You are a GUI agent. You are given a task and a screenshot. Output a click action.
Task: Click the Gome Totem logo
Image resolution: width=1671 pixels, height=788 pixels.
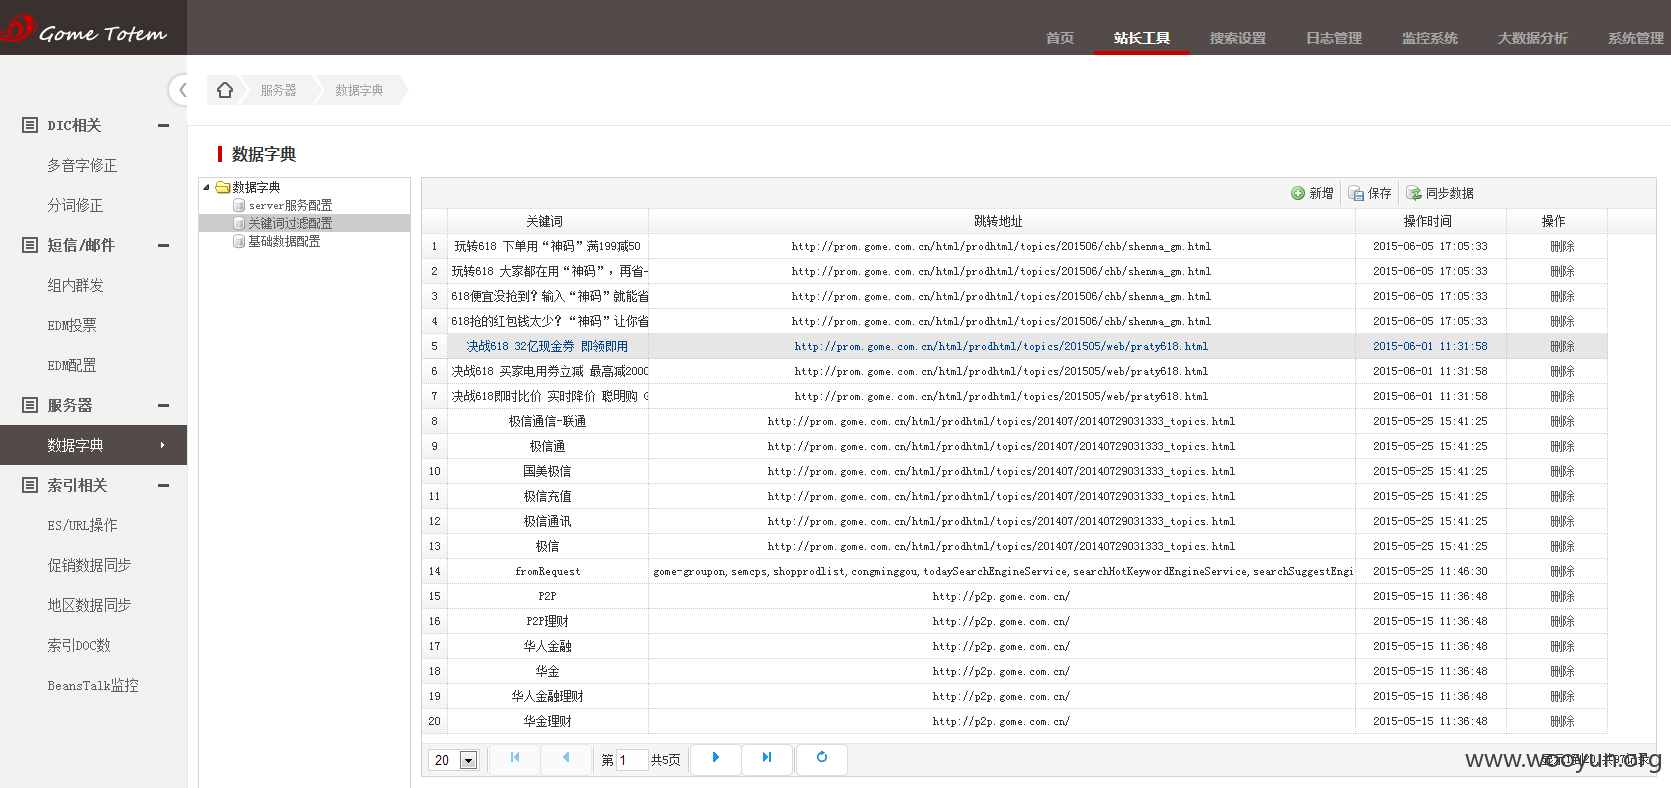coord(85,29)
